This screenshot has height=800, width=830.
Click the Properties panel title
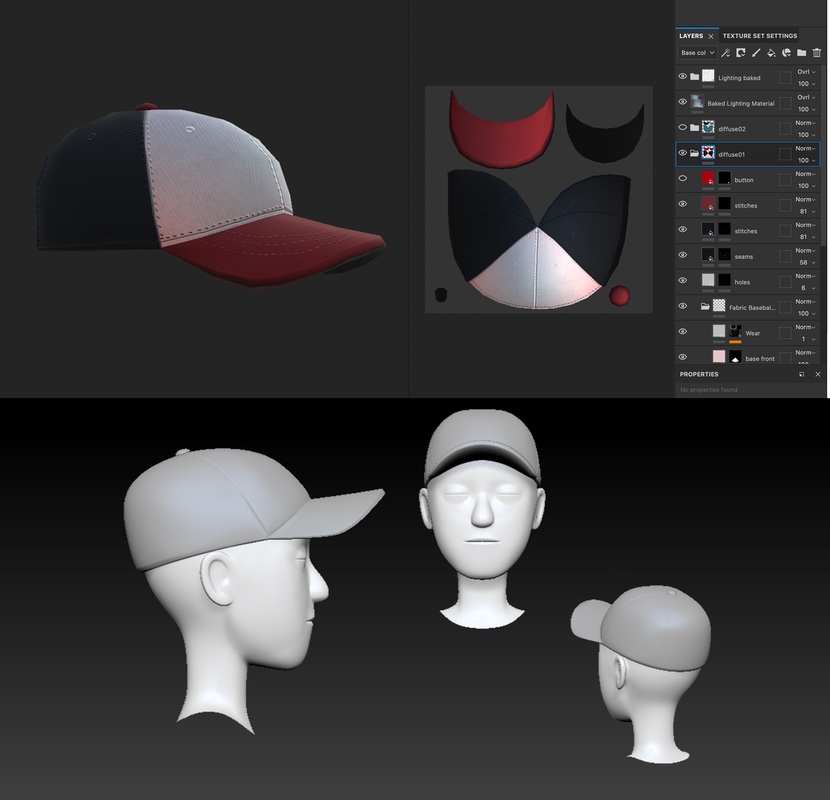click(699, 374)
